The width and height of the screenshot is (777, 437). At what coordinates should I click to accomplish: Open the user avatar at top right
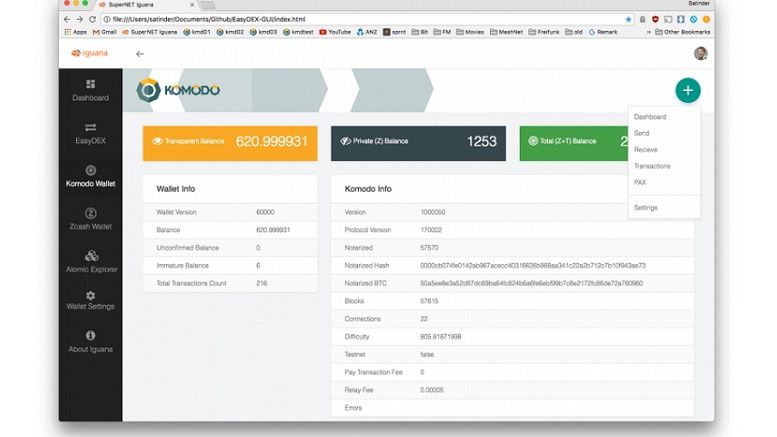click(x=700, y=53)
